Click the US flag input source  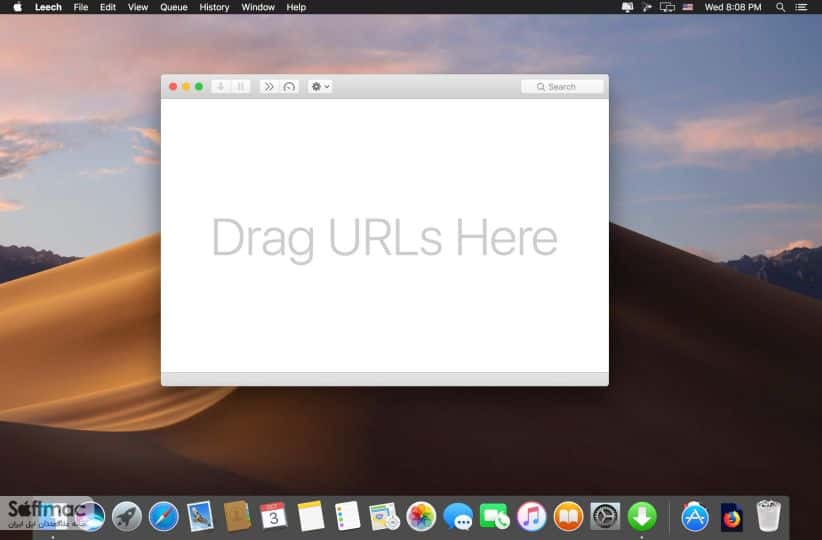688,7
